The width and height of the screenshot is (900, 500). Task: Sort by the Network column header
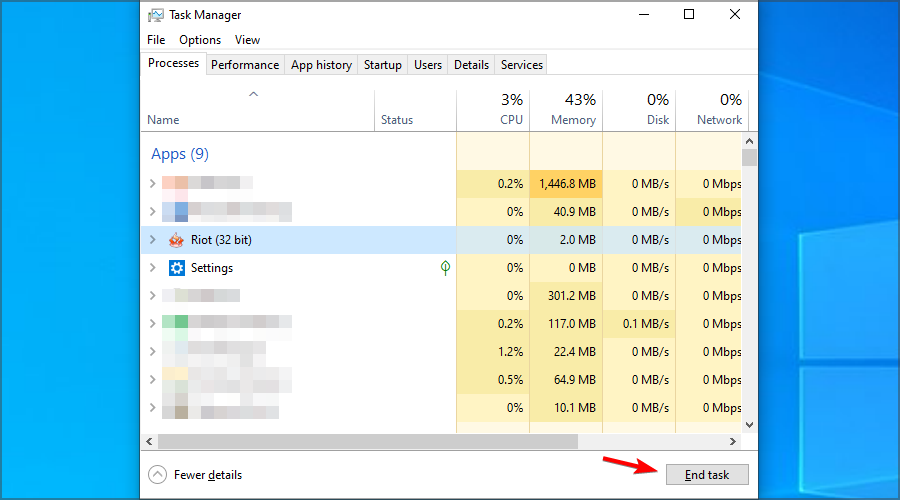tap(712, 111)
